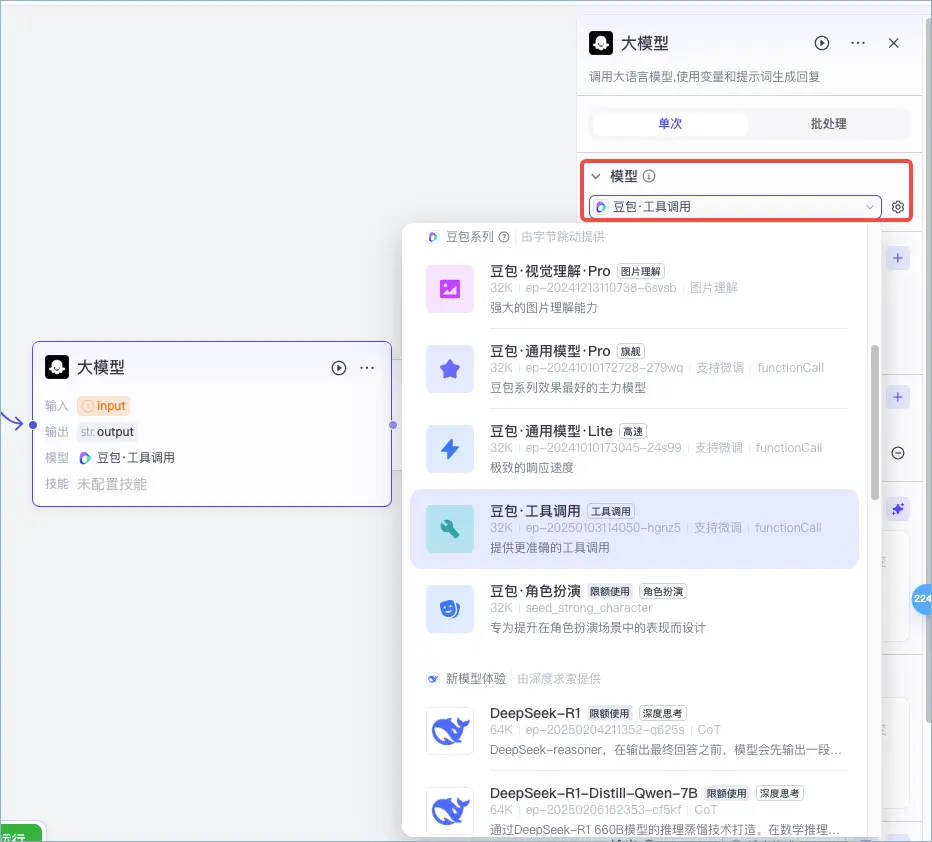
Task: Select 豆包·通用模型·Pro model
Action: tap(635, 369)
